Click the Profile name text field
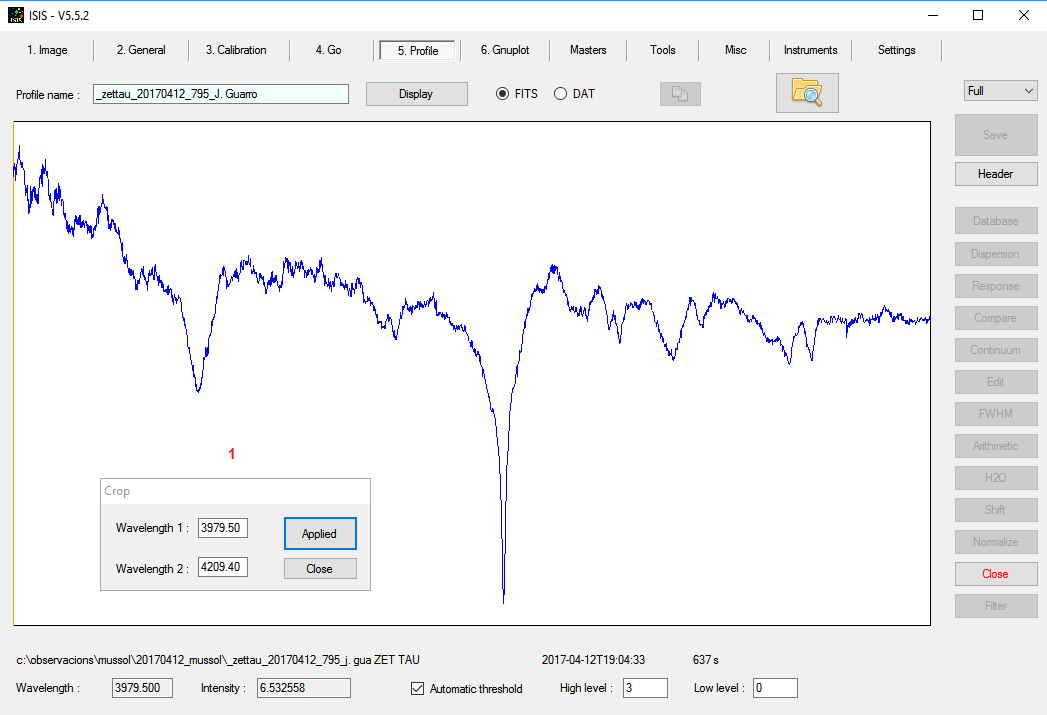The width and height of the screenshot is (1047, 715). [x=220, y=94]
